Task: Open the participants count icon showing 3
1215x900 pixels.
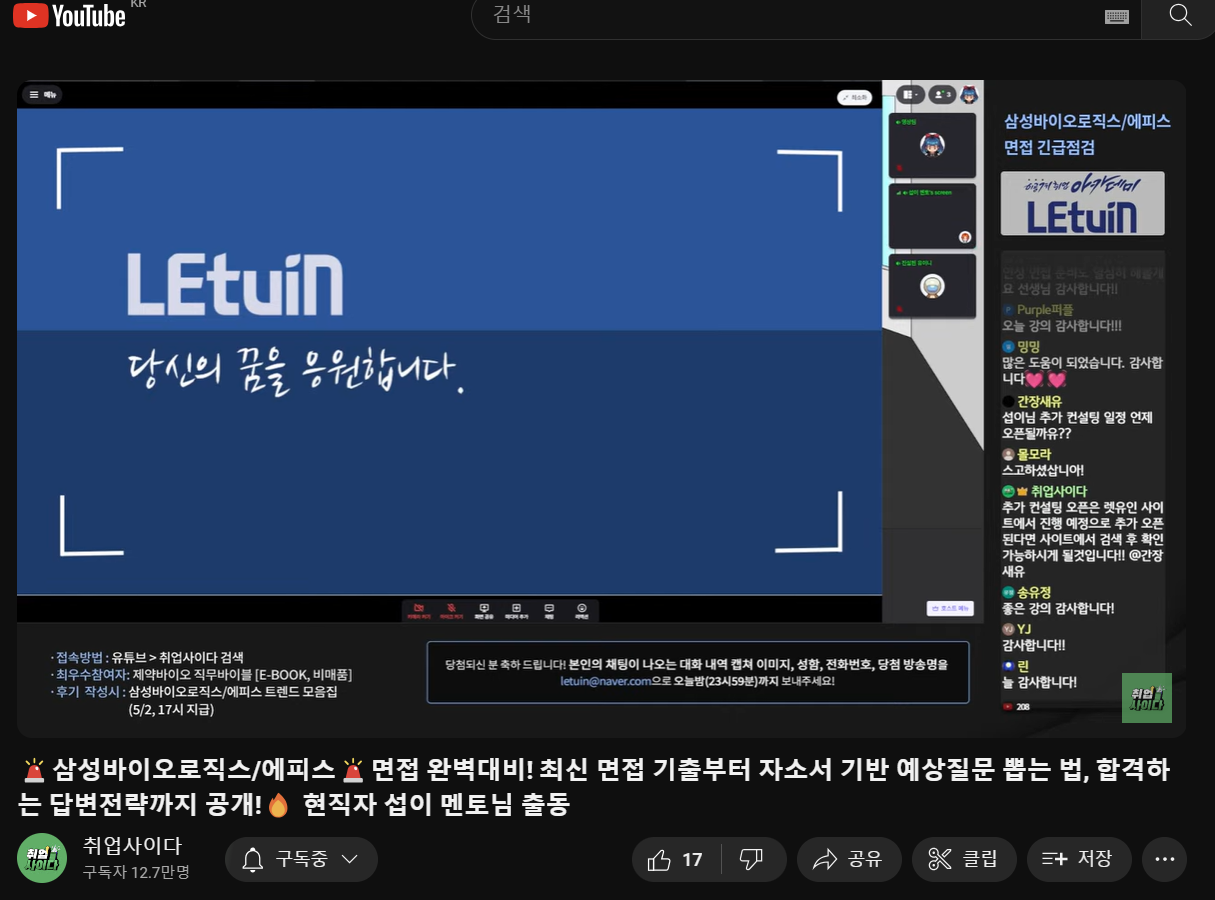Action: (x=941, y=95)
